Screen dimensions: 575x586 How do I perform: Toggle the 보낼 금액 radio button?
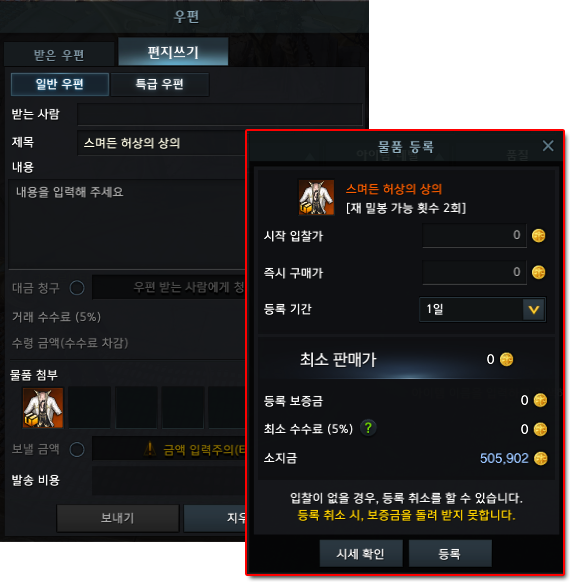(77, 450)
